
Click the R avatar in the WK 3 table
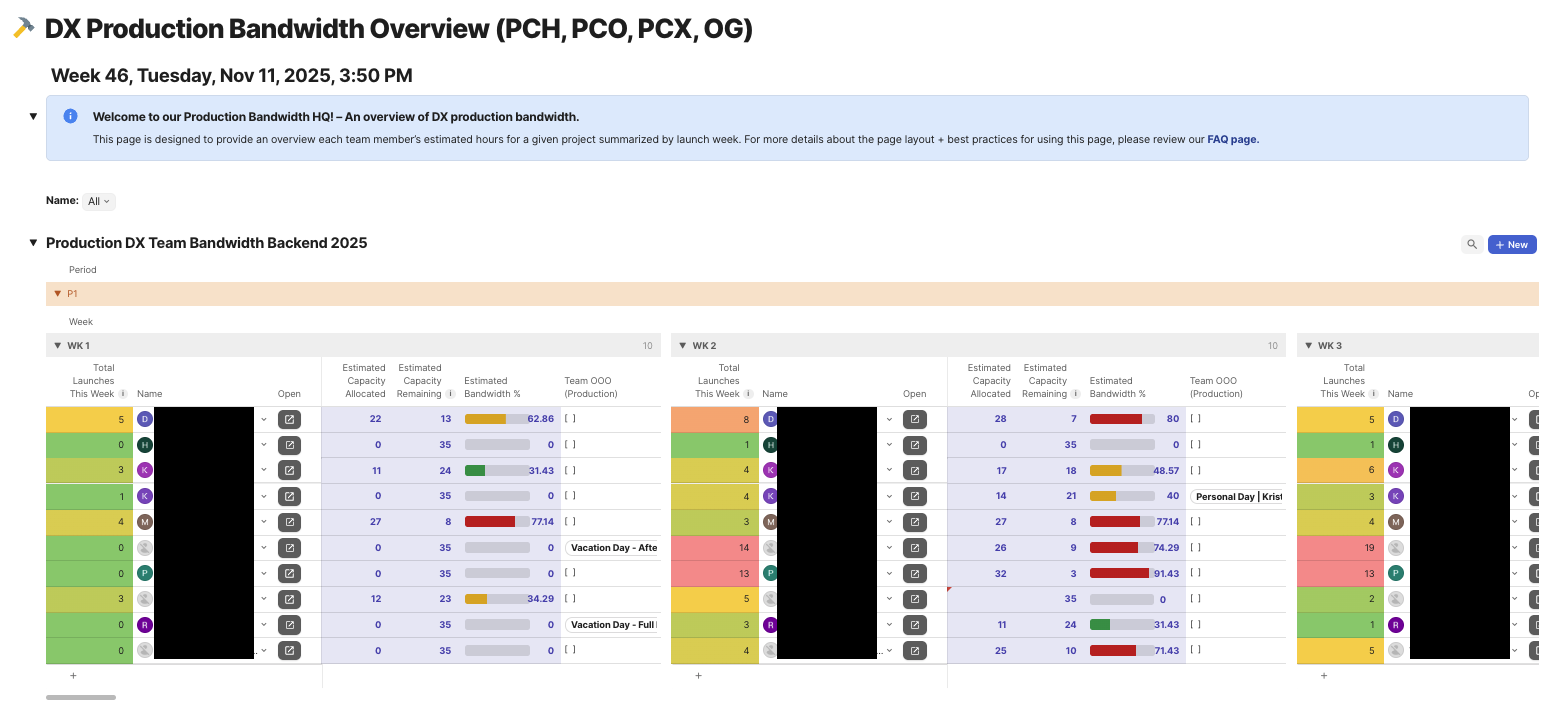[x=1395, y=625]
